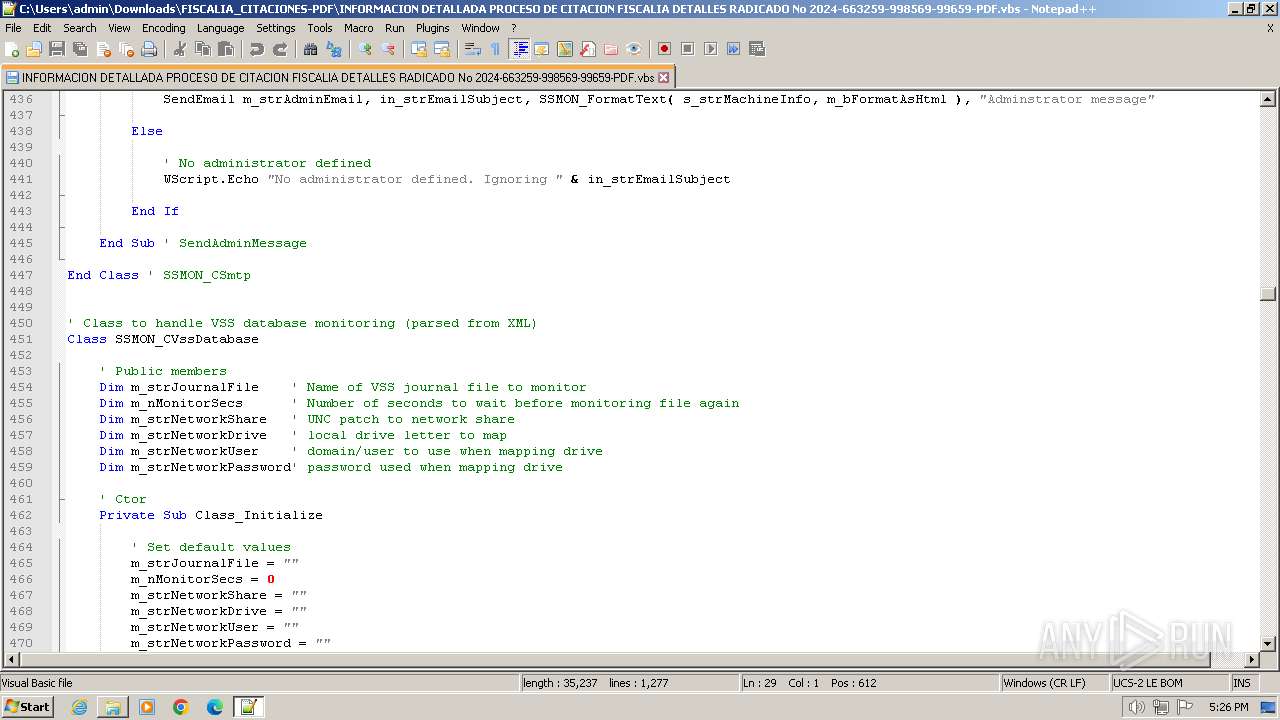Open the Replace dialog icon
Screen dimensions: 1280x720
click(x=334, y=49)
